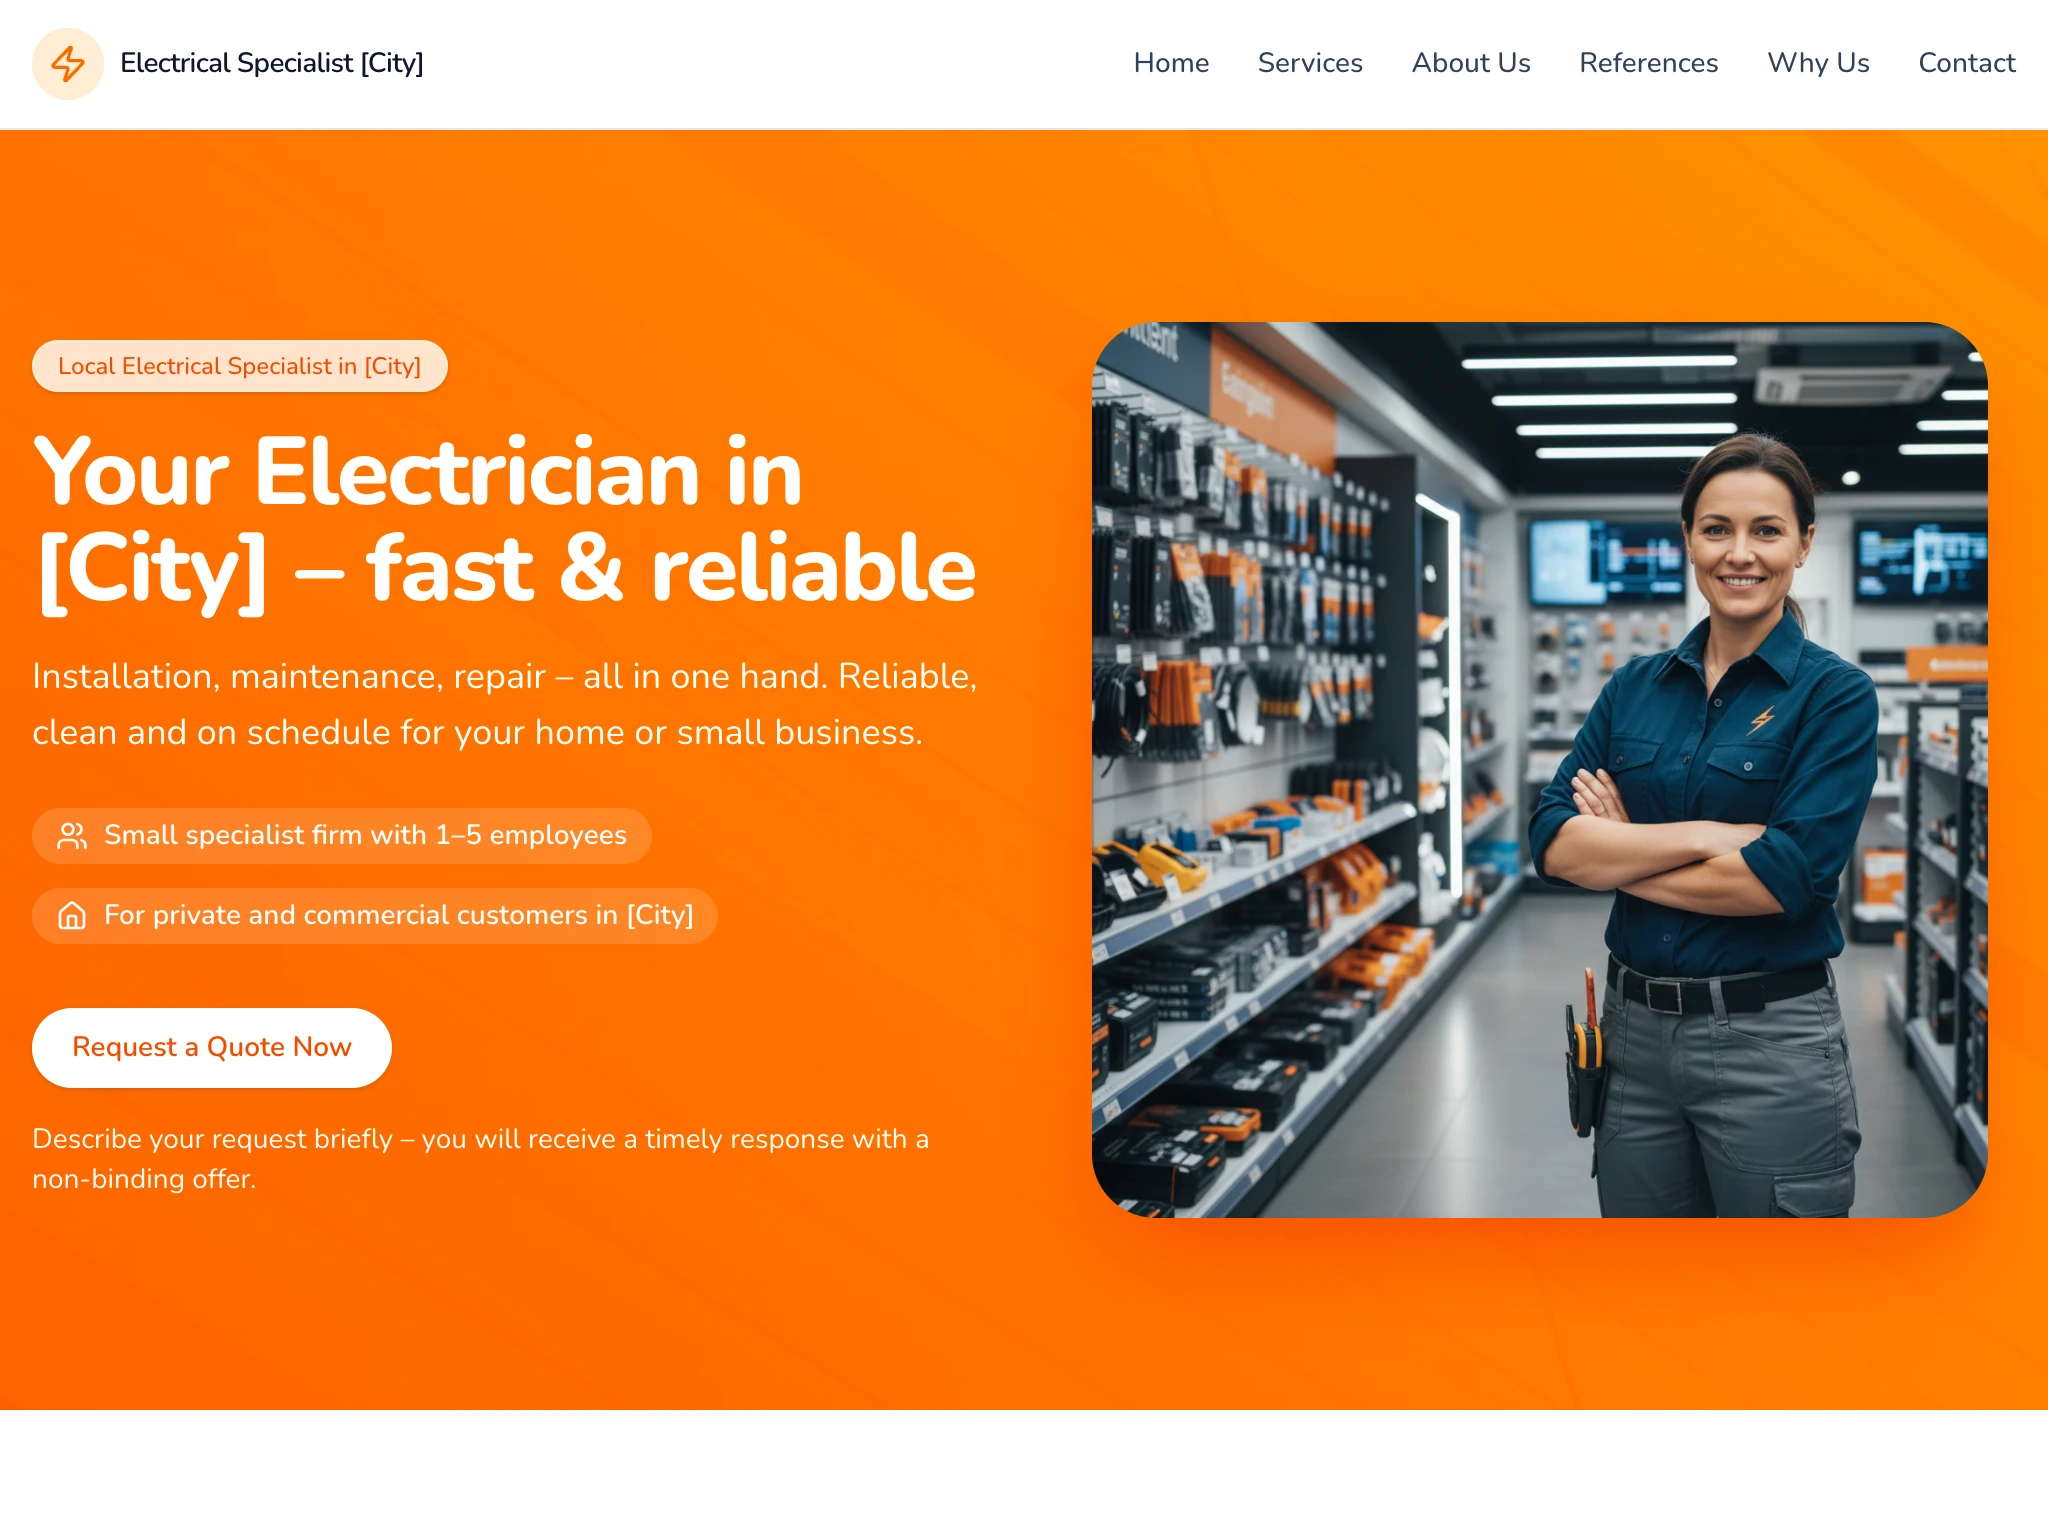2048x1536 pixels.
Task: Click the non-binding offer description text
Action: click(481, 1158)
